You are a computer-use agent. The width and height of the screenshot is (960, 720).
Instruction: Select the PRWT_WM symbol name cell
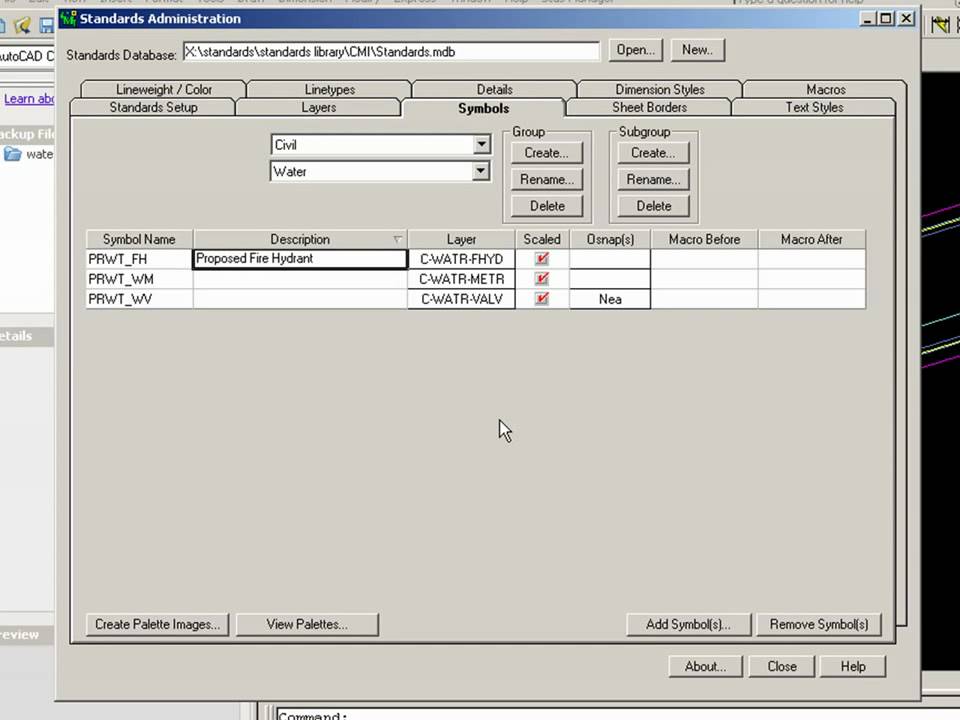139,279
